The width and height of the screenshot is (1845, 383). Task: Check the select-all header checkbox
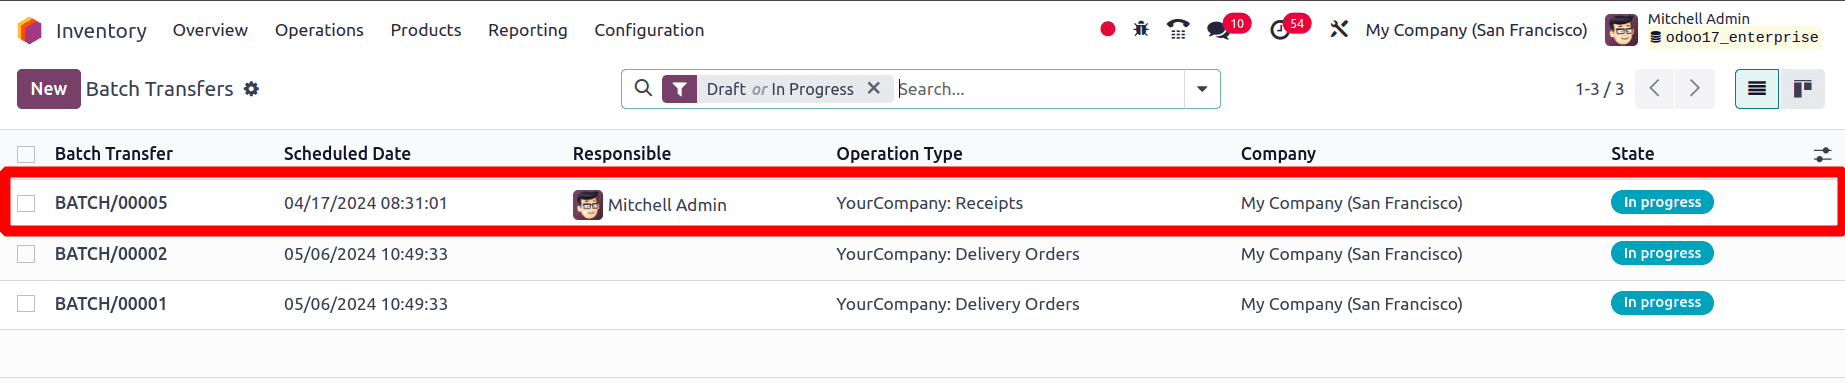26,154
